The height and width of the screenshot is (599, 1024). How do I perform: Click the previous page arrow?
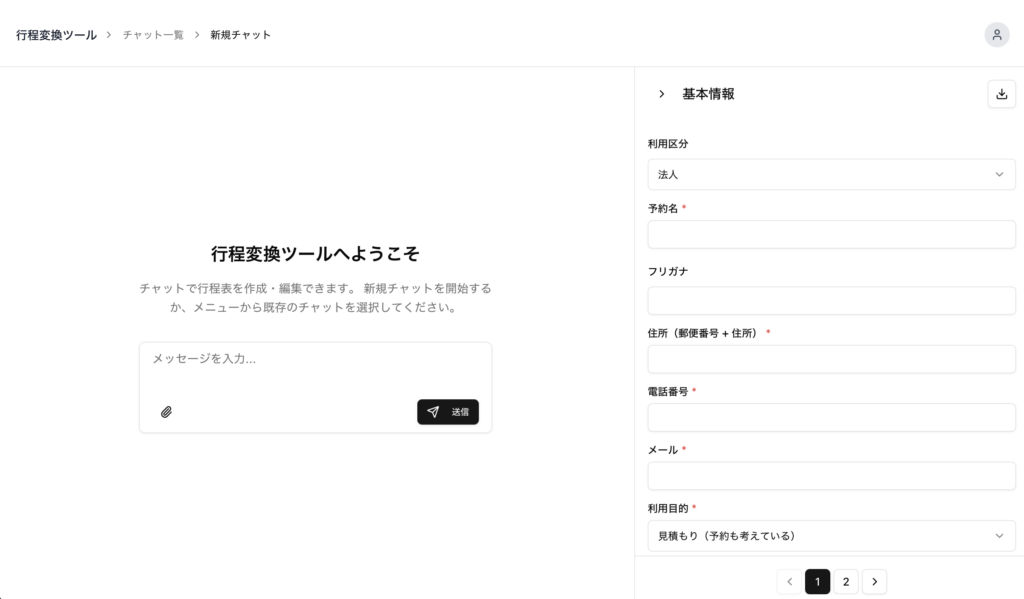(789, 582)
